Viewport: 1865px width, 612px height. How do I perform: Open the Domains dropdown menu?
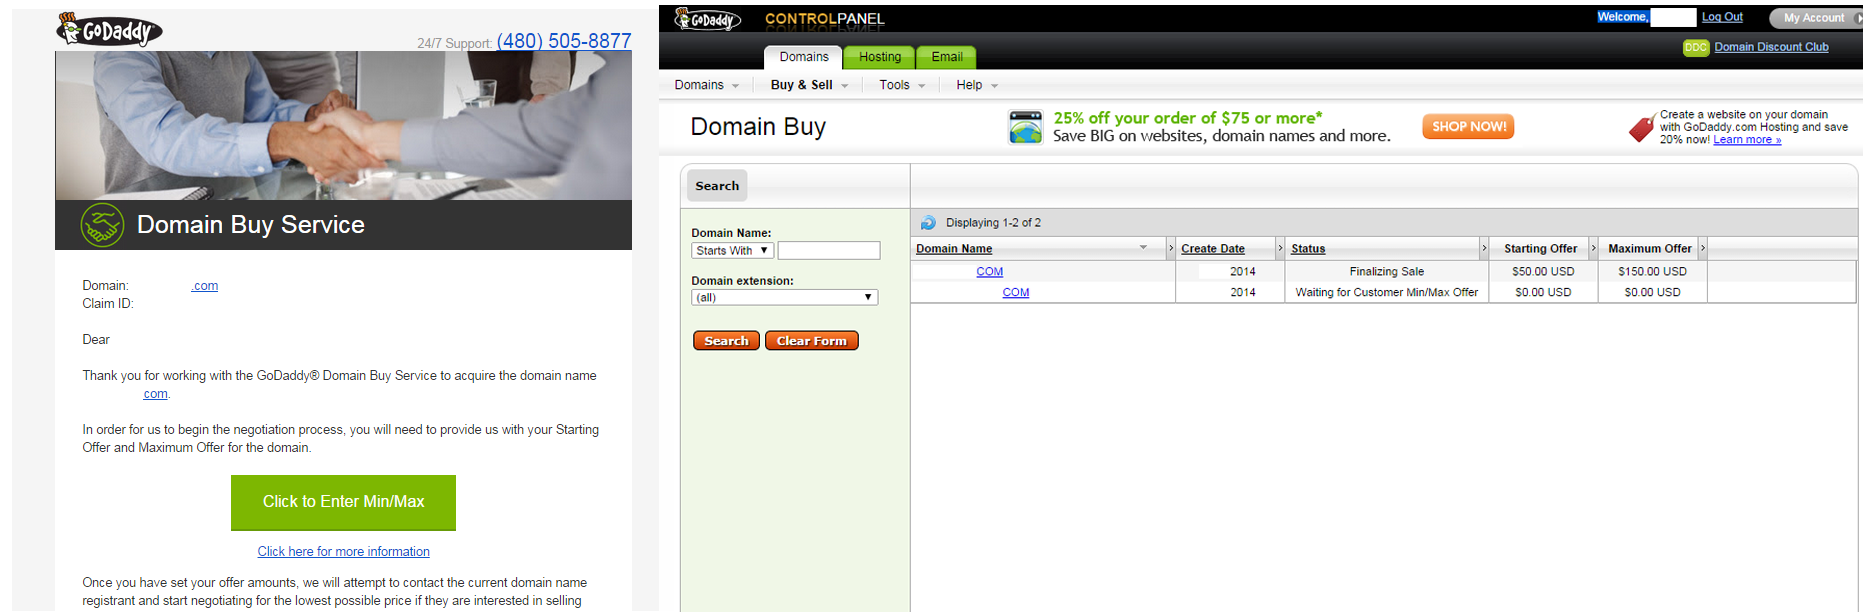click(x=707, y=85)
